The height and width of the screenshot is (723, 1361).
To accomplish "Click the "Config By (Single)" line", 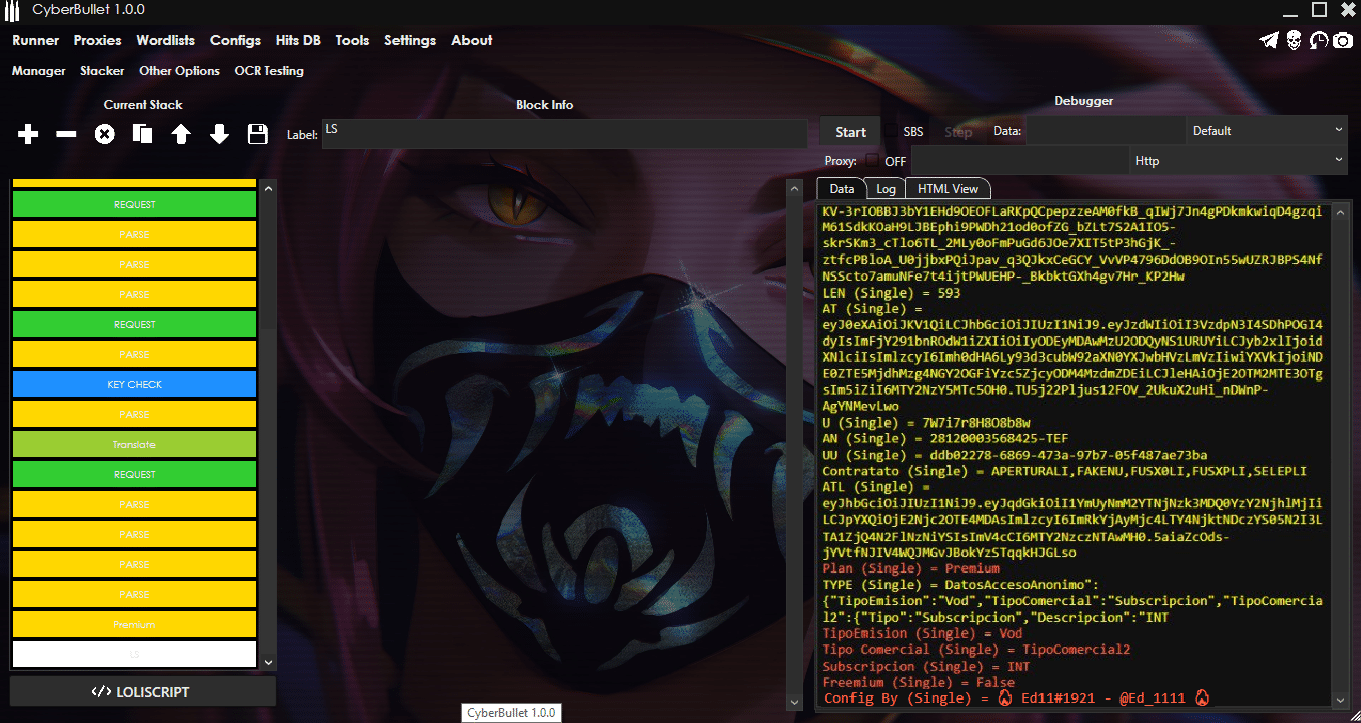I will pos(1018,698).
